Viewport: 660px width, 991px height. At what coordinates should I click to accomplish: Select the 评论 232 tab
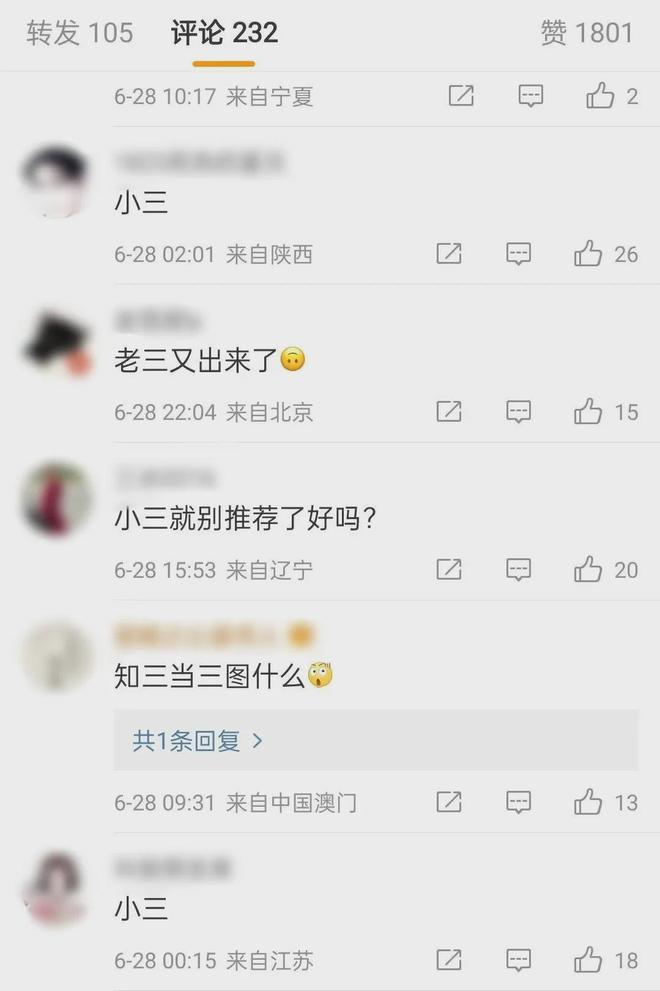click(x=224, y=33)
